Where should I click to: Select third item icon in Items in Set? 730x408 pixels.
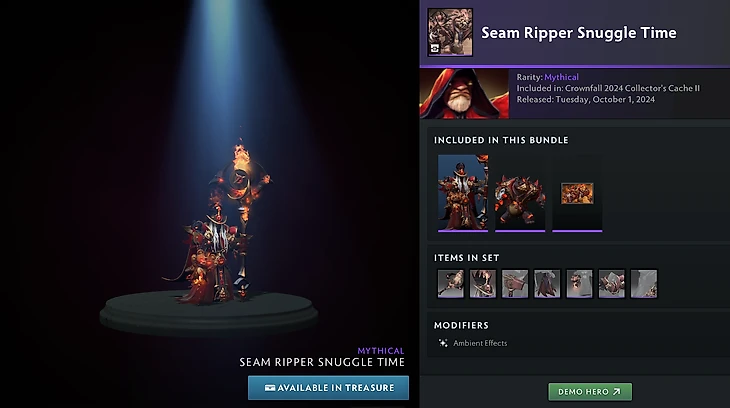click(x=515, y=284)
